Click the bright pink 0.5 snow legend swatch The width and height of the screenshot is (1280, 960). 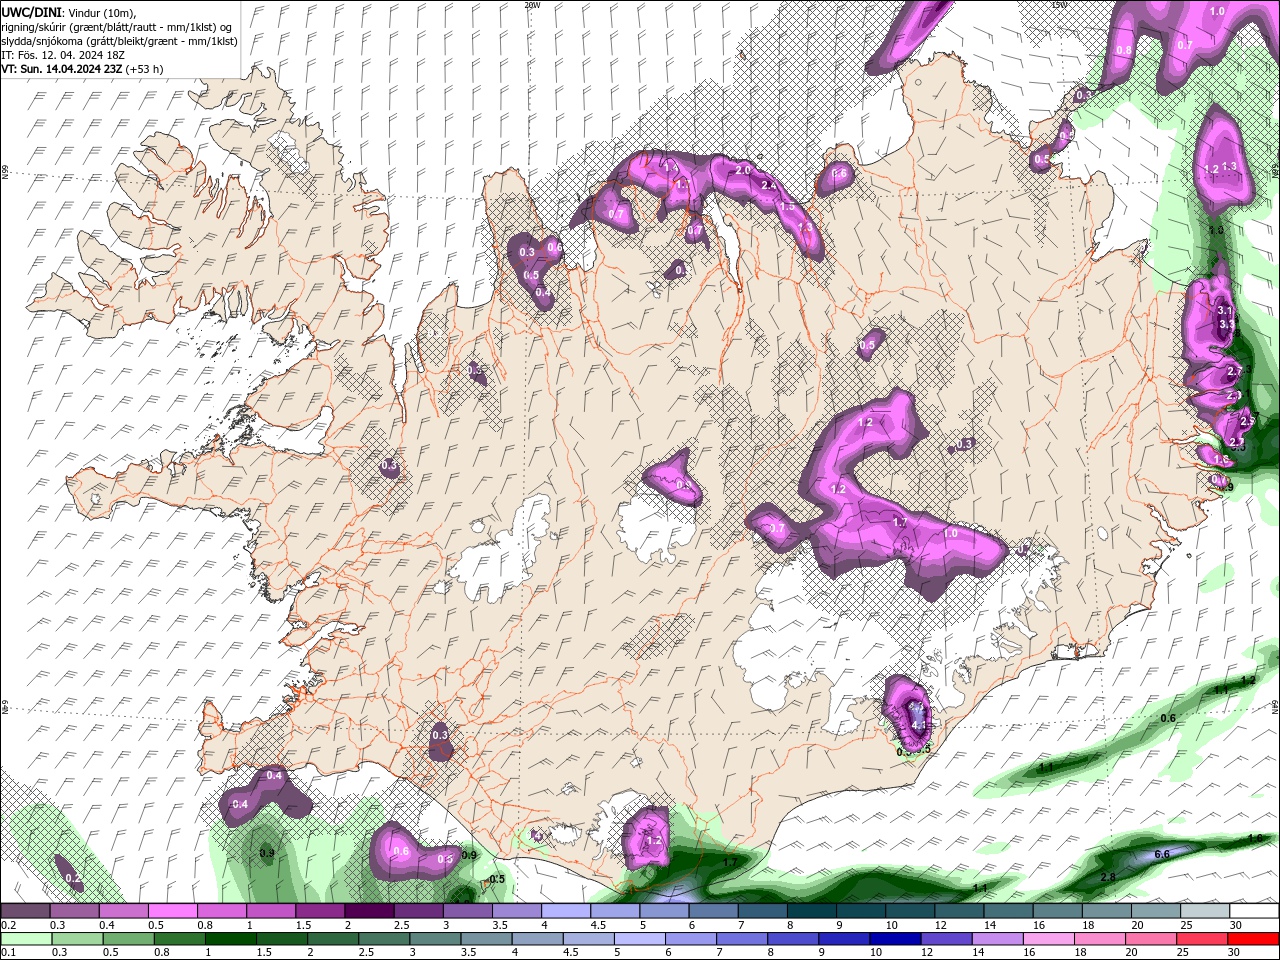pyautogui.click(x=172, y=911)
